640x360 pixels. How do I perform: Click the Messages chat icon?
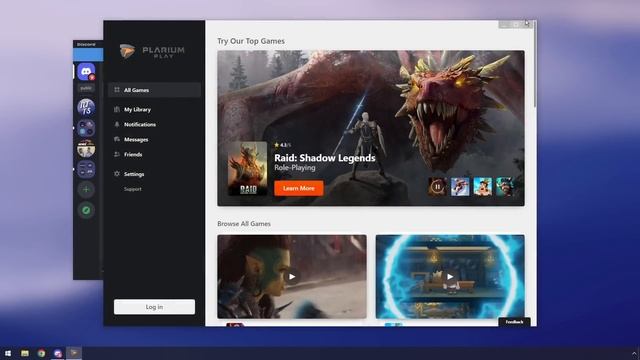(x=117, y=140)
